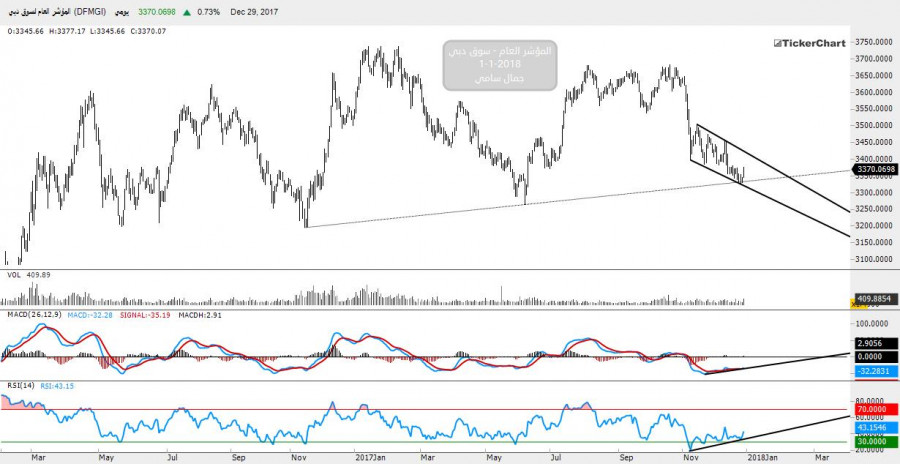This screenshot has height=464, width=900.
Task: Select the MACD(26,12,9) indicator label
Action: [36, 315]
